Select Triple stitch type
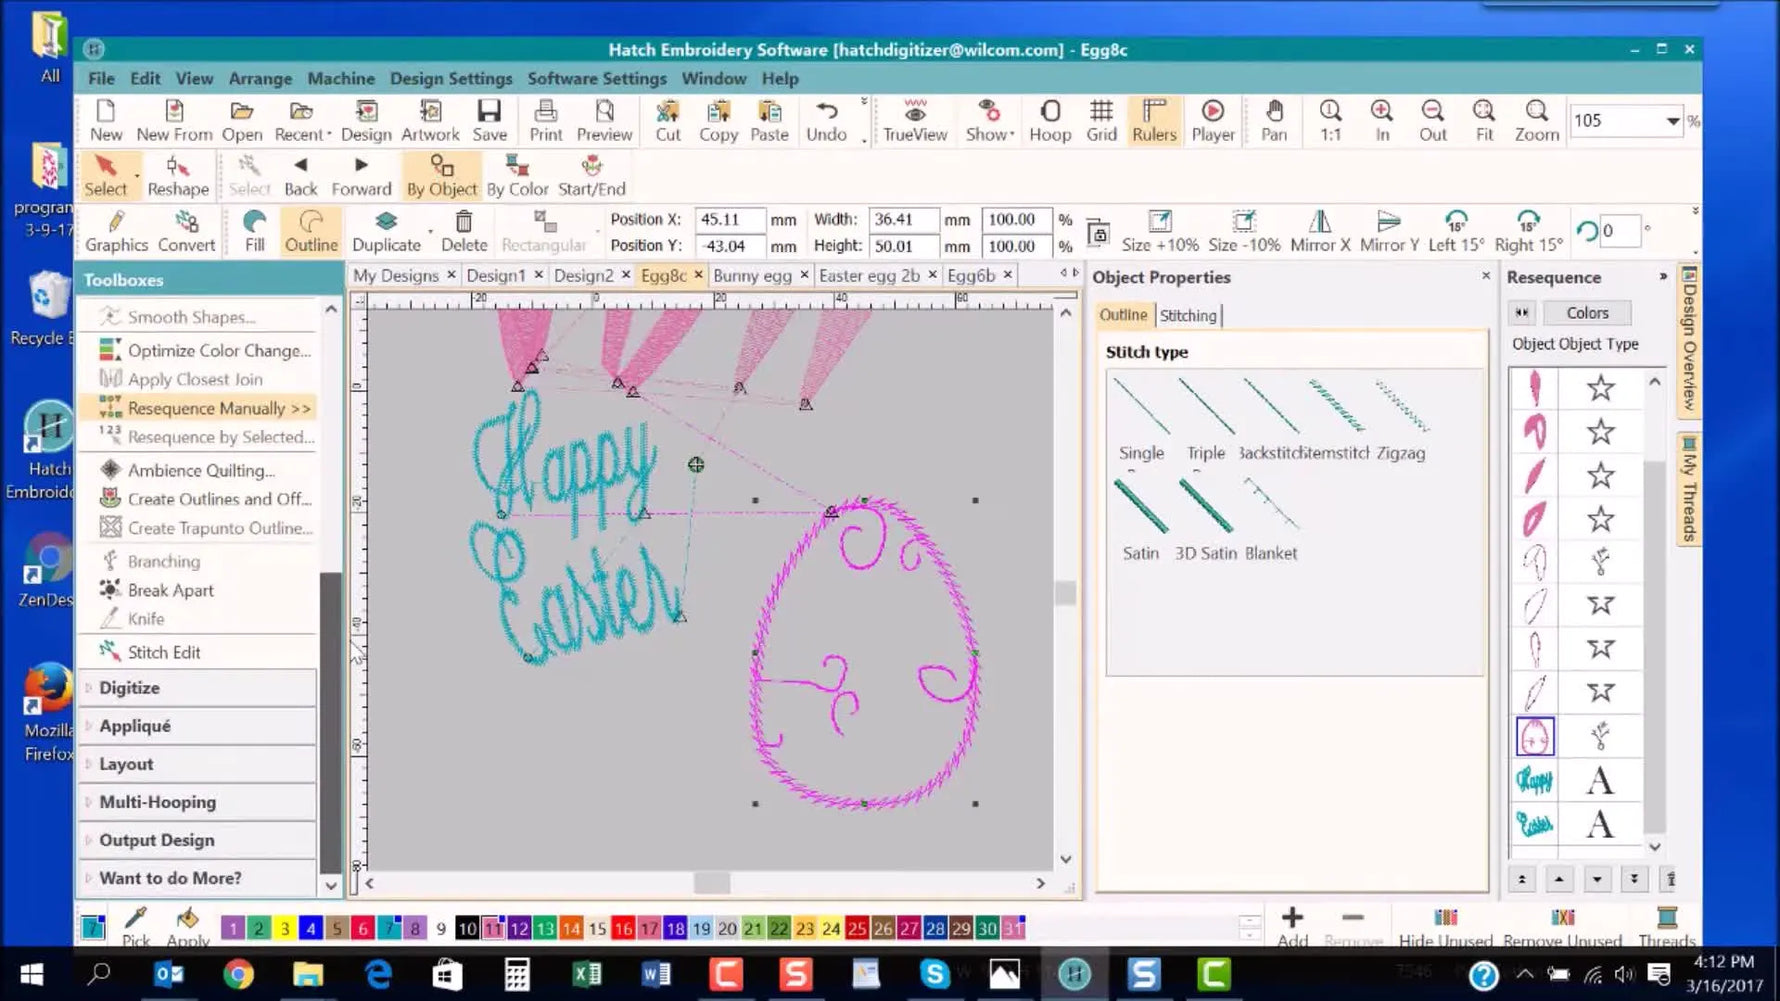The width and height of the screenshot is (1780, 1001). (1205, 419)
